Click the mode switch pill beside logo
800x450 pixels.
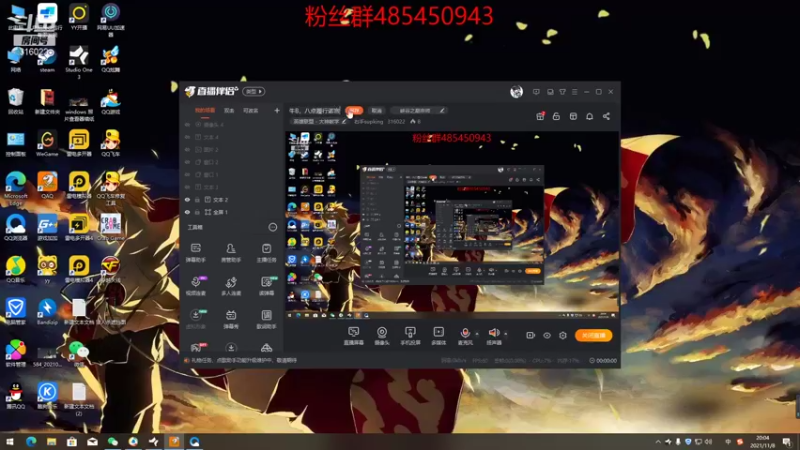click(254, 91)
